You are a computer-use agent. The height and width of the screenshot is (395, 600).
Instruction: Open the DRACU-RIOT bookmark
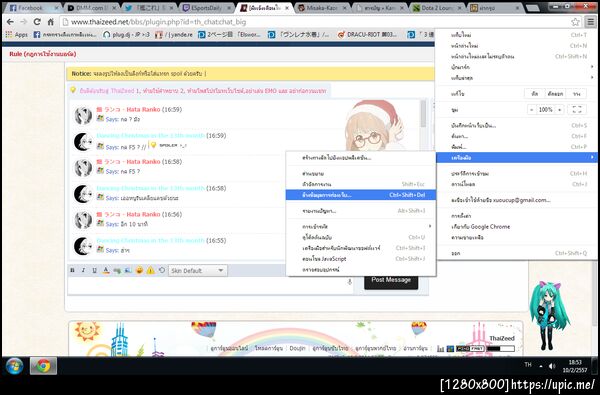367,35
